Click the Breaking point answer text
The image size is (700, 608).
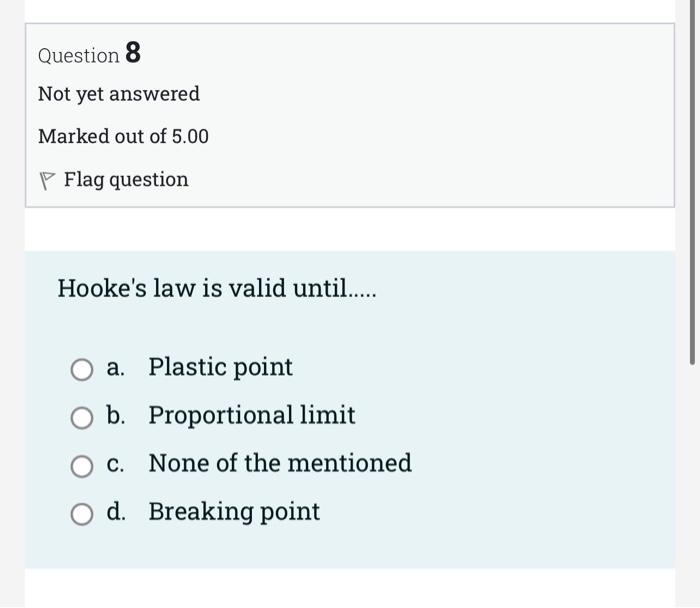[234, 512]
